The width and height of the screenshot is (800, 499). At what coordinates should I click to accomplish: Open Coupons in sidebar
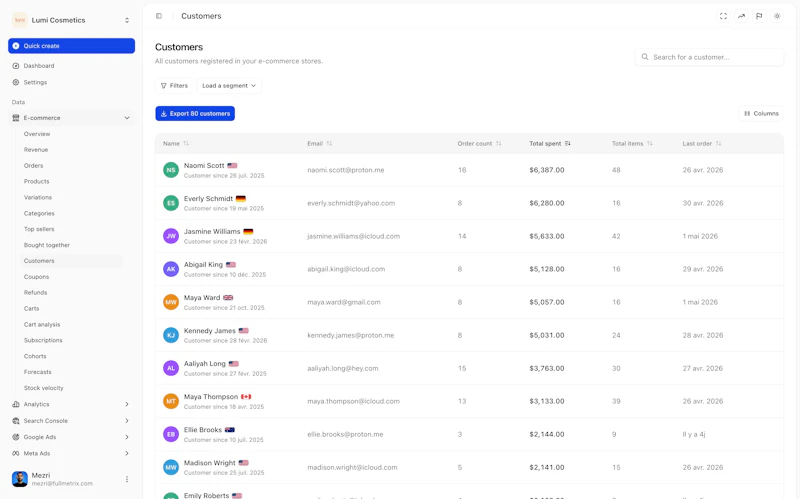[x=36, y=277]
